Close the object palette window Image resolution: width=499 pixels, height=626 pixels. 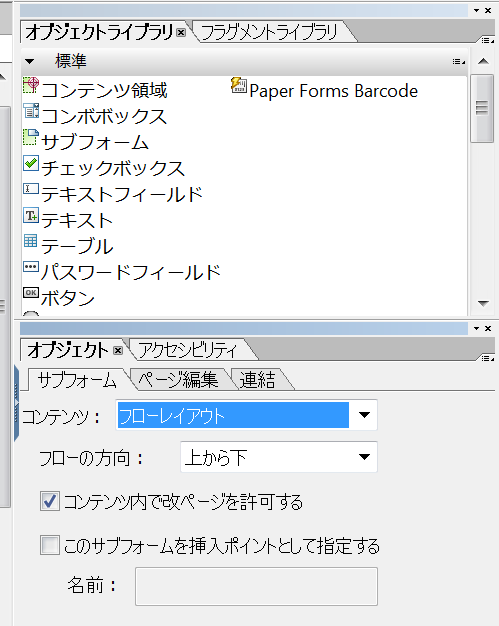488,328
